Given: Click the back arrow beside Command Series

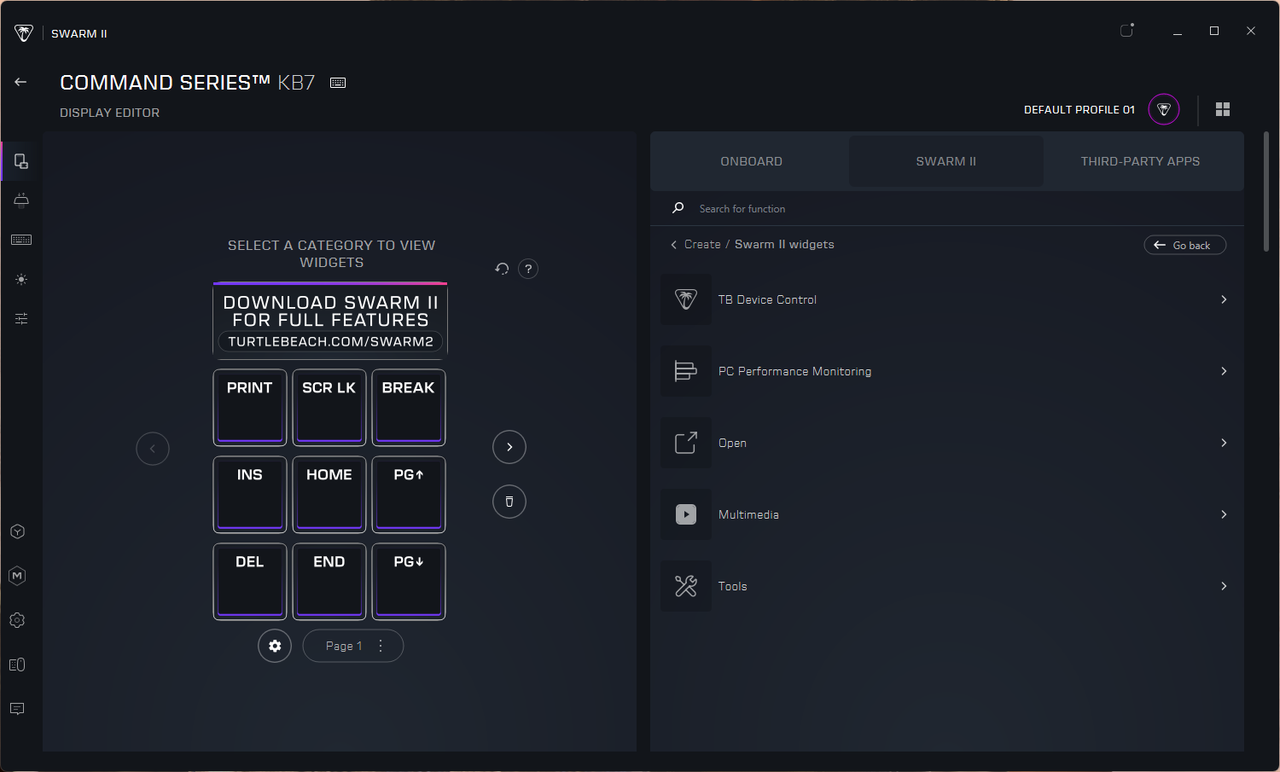Looking at the screenshot, I should 20,82.
